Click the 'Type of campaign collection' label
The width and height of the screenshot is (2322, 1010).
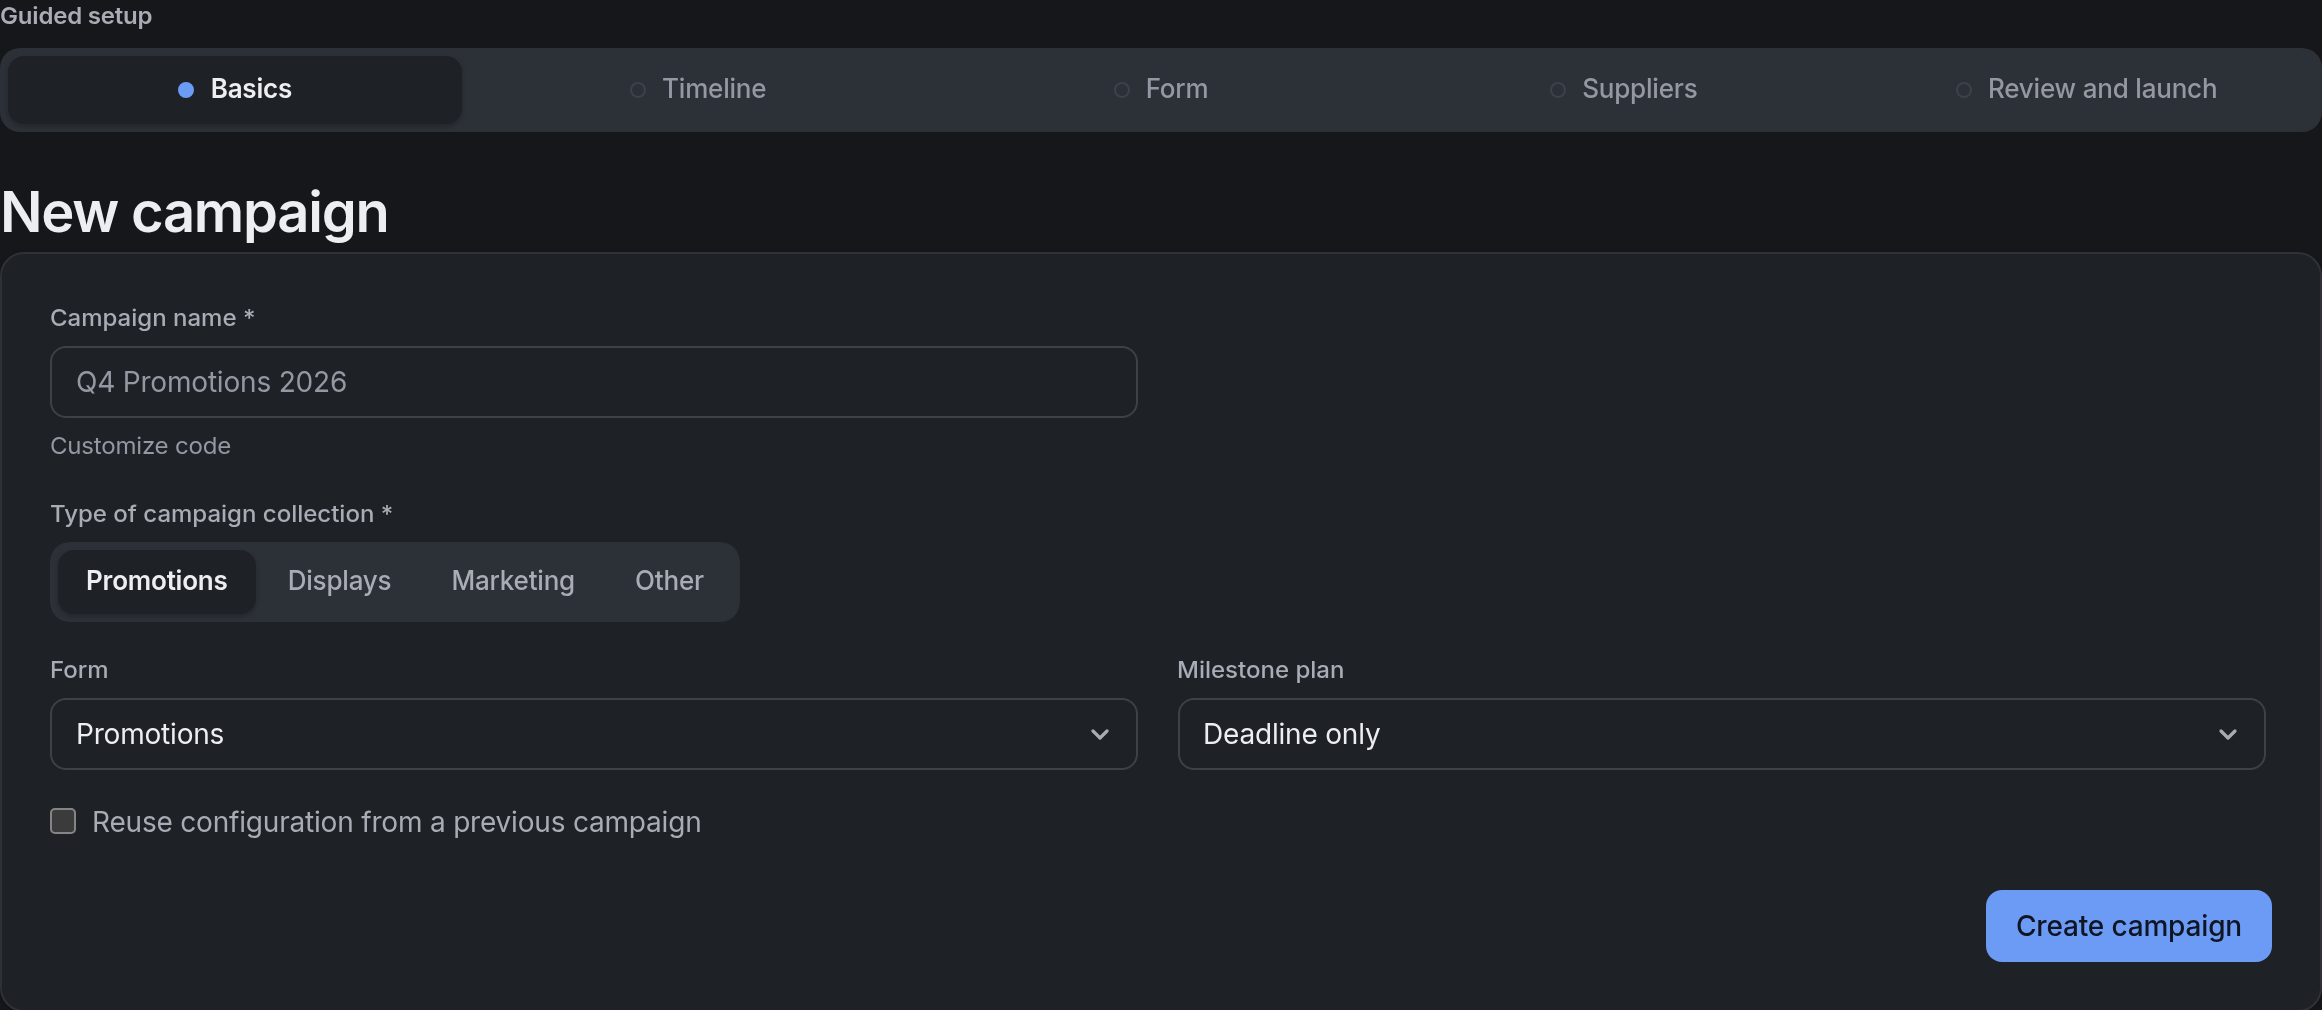221,514
